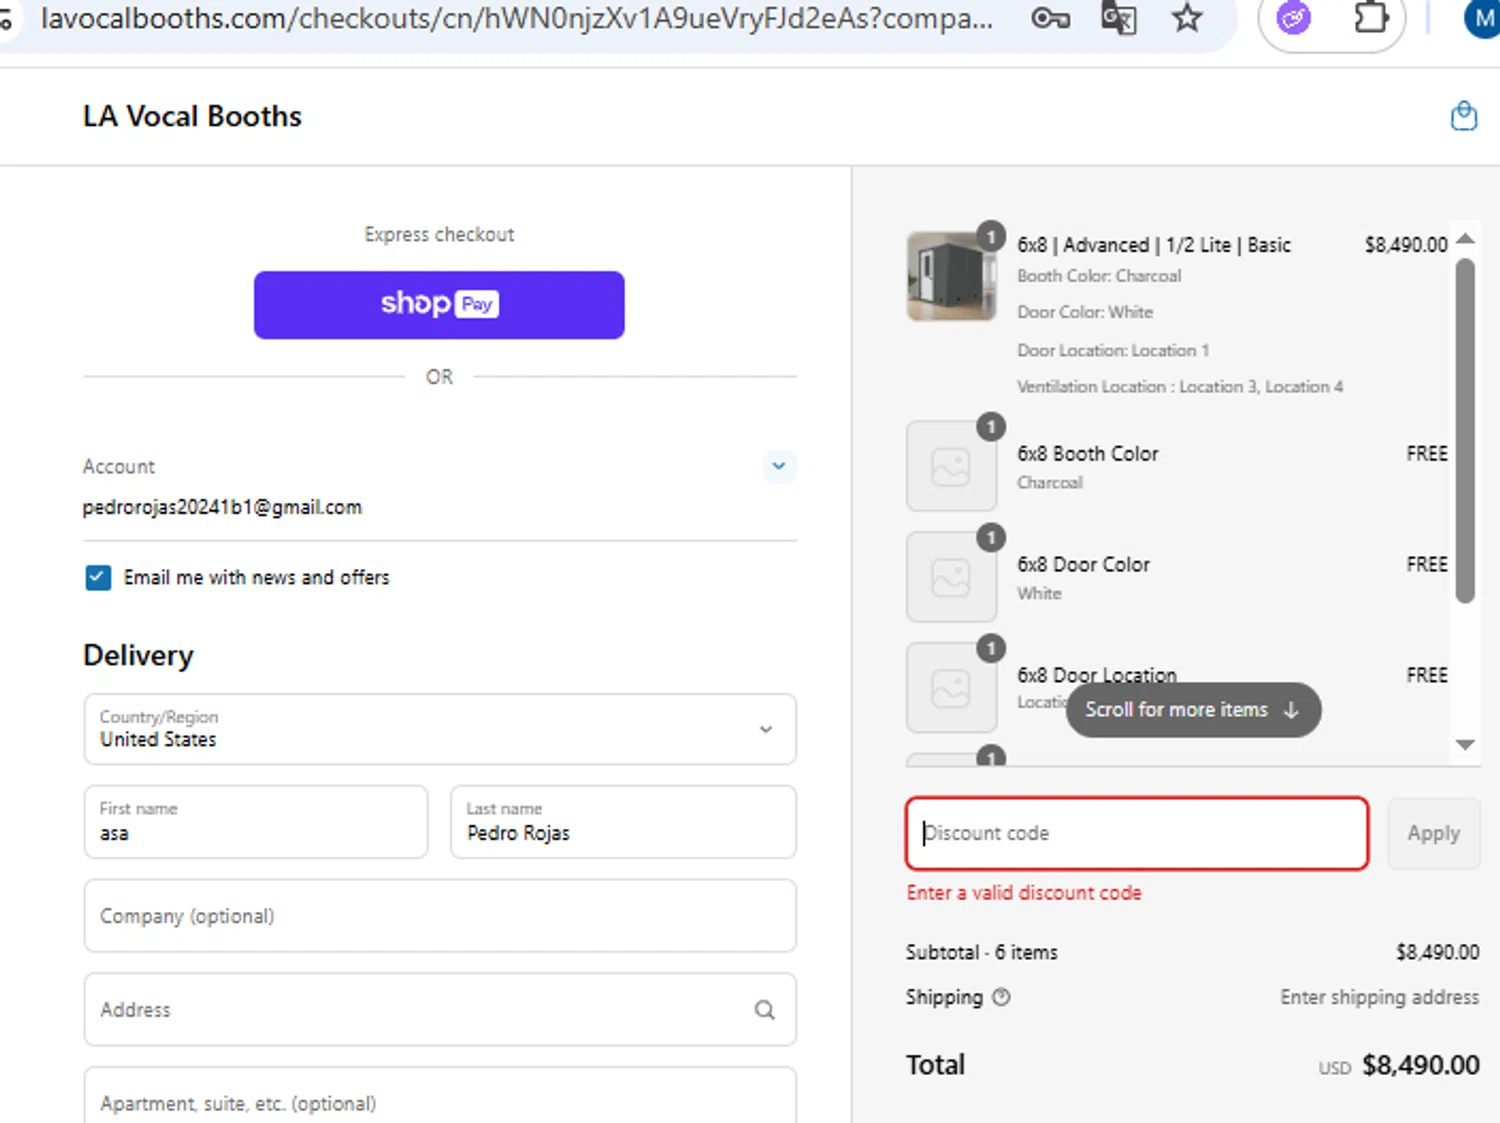Click the address search magnifier icon
Screen dimensions: 1500x1123
pyautogui.click(x=765, y=1010)
